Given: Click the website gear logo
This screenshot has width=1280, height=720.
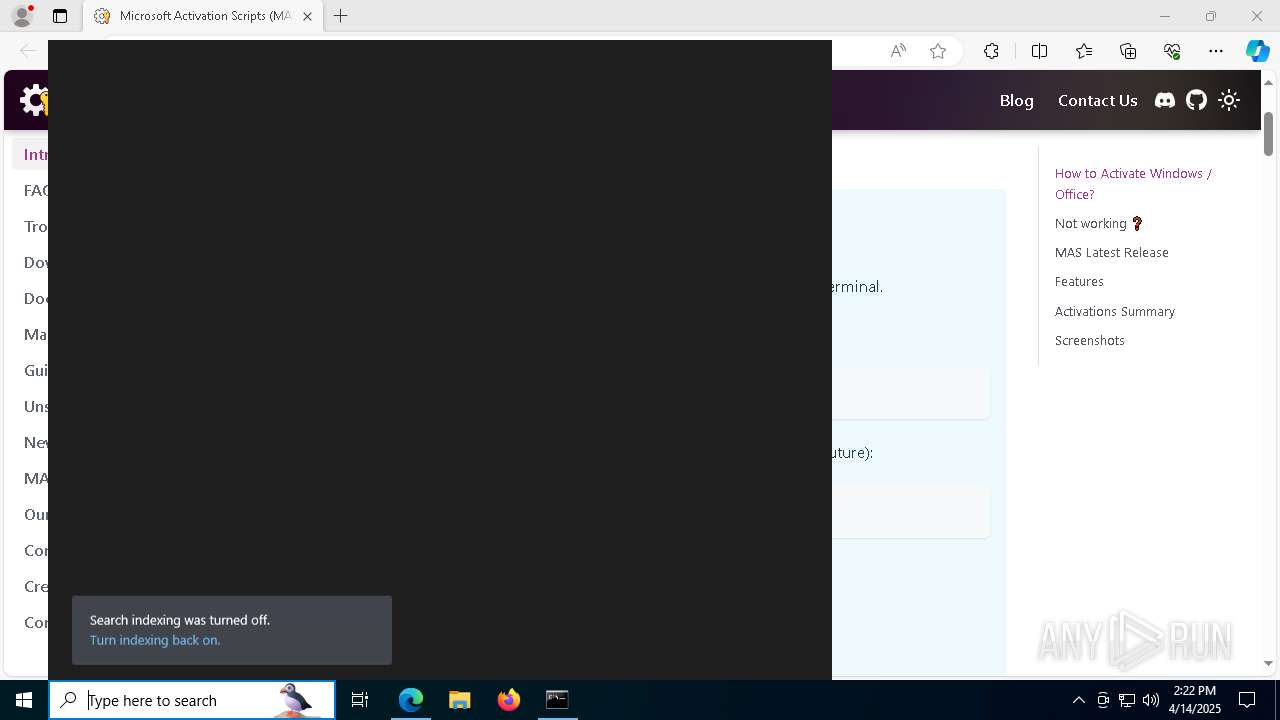Looking at the screenshot, I should point(34,100).
